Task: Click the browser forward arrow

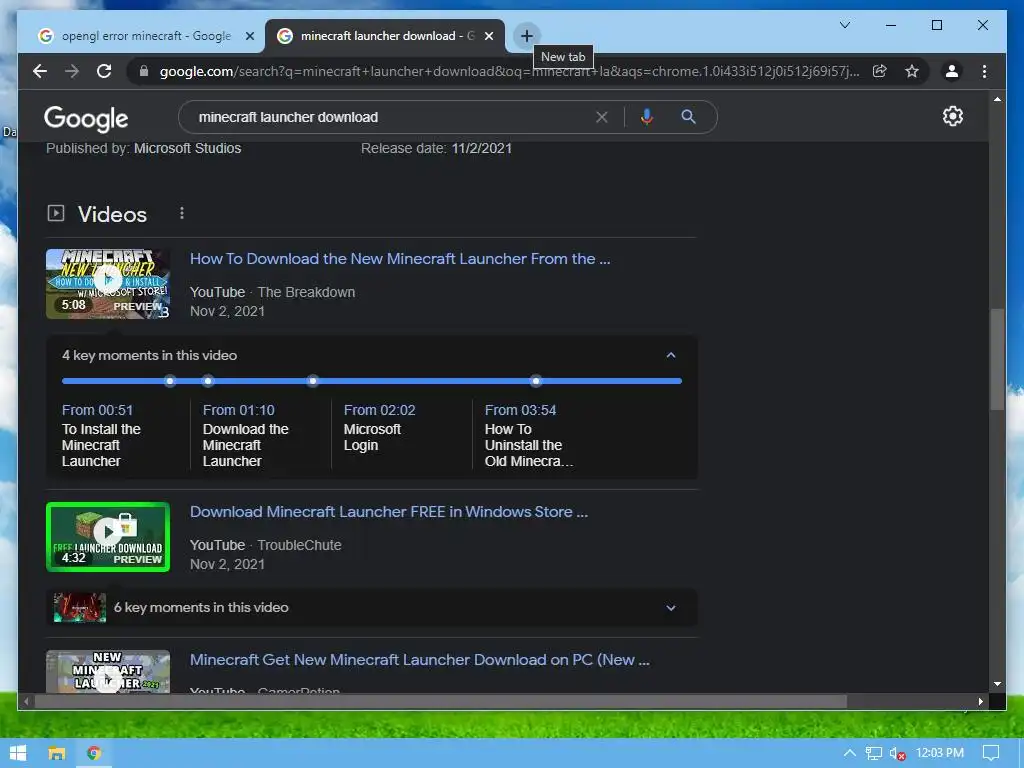Action: [x=72, y=71]
